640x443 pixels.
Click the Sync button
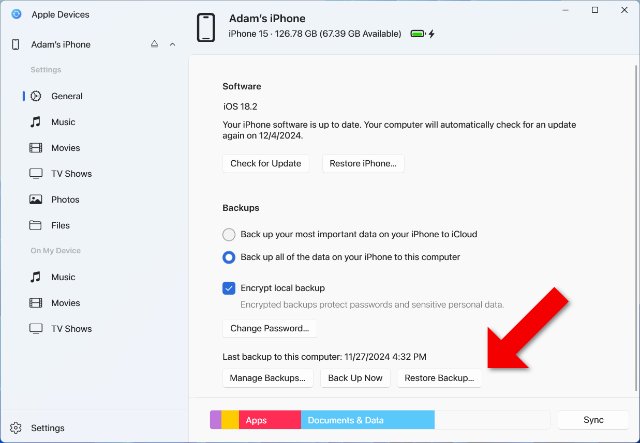tap(593, 420)
